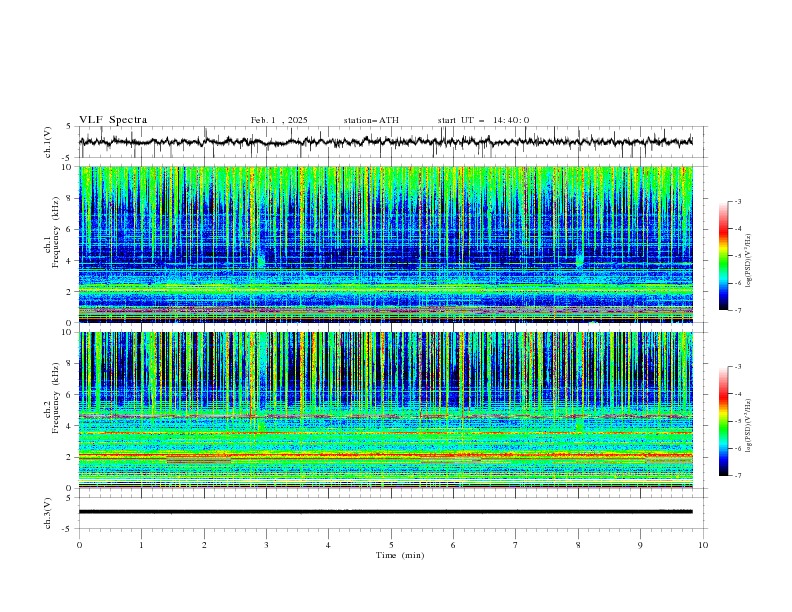
Task: Click ch.2 frequency axis tick "4"
Action: click(70, 426)
